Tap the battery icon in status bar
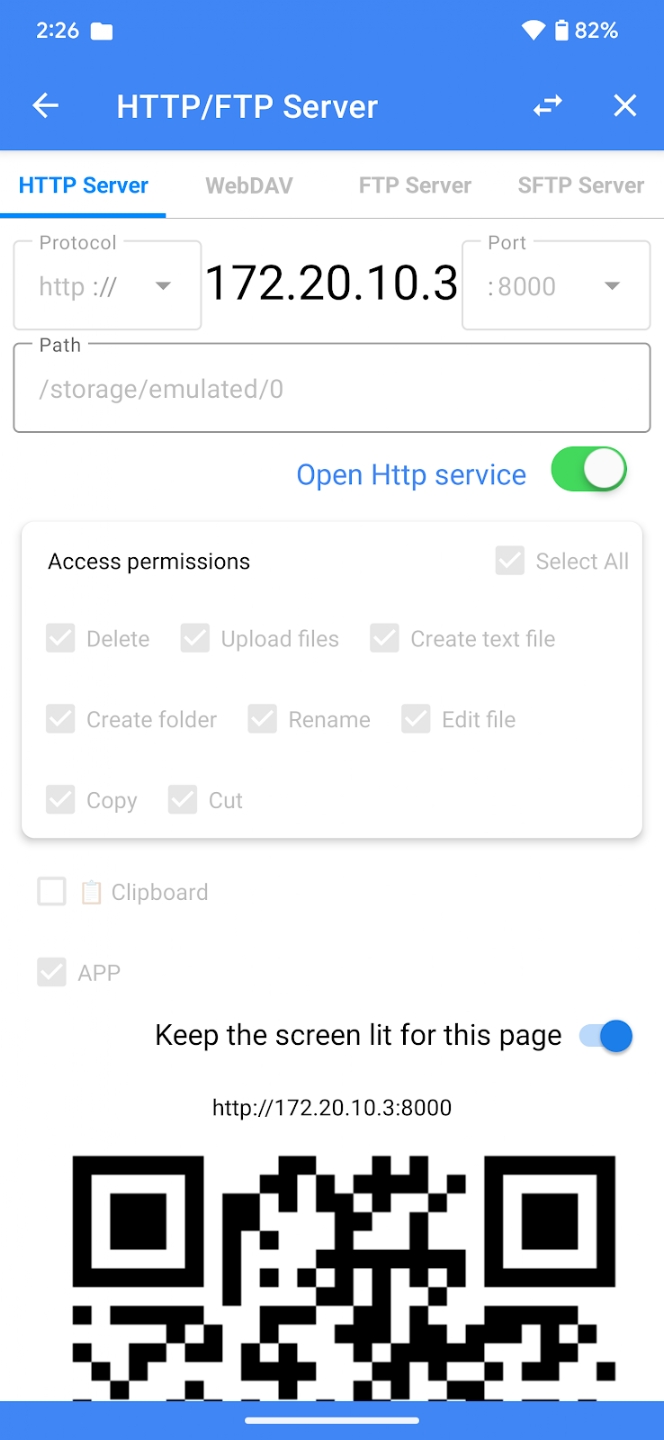The image size is (664, 1440). (561, 31)
